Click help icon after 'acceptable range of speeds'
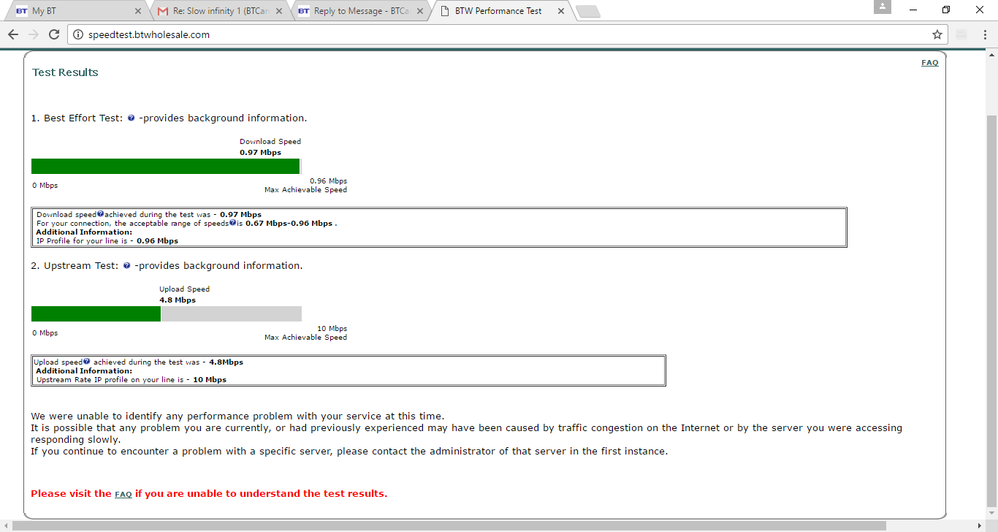 pos(232,223)
